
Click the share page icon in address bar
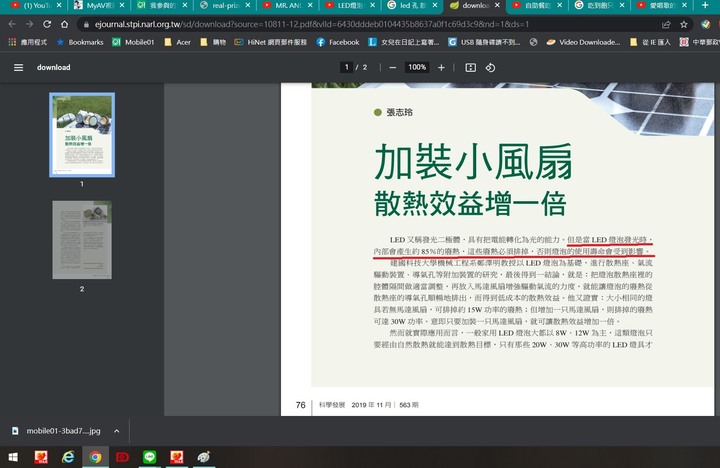pos(666,24)
